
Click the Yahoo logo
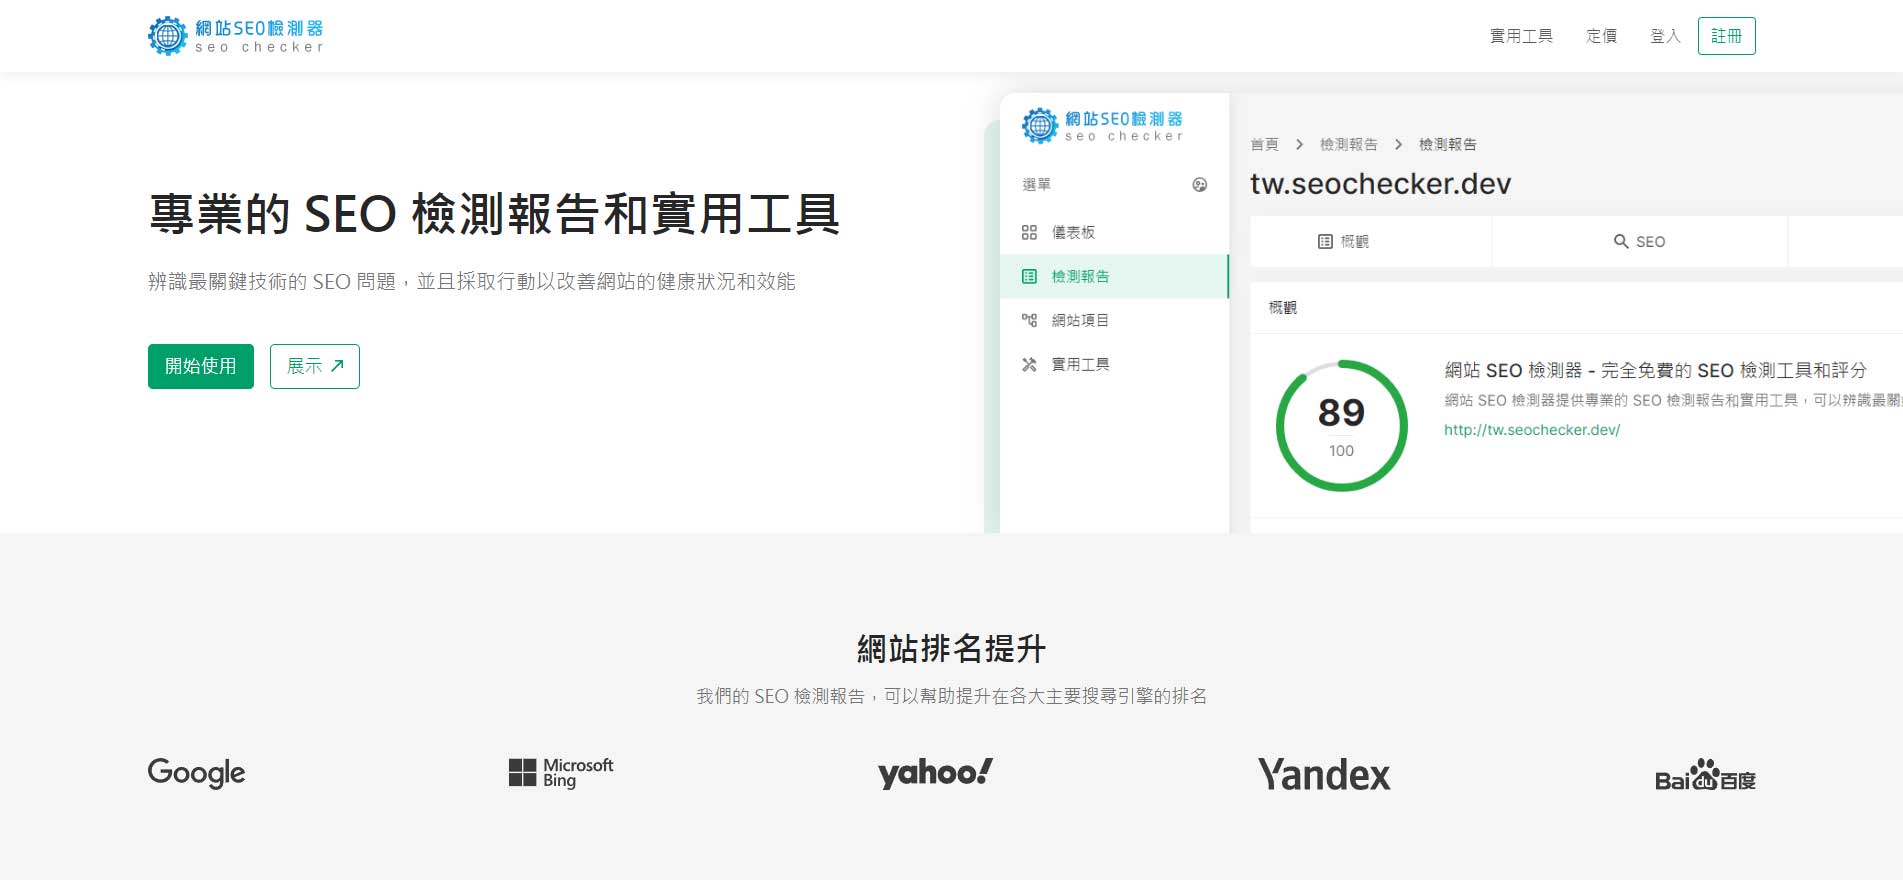pos(935,773)
